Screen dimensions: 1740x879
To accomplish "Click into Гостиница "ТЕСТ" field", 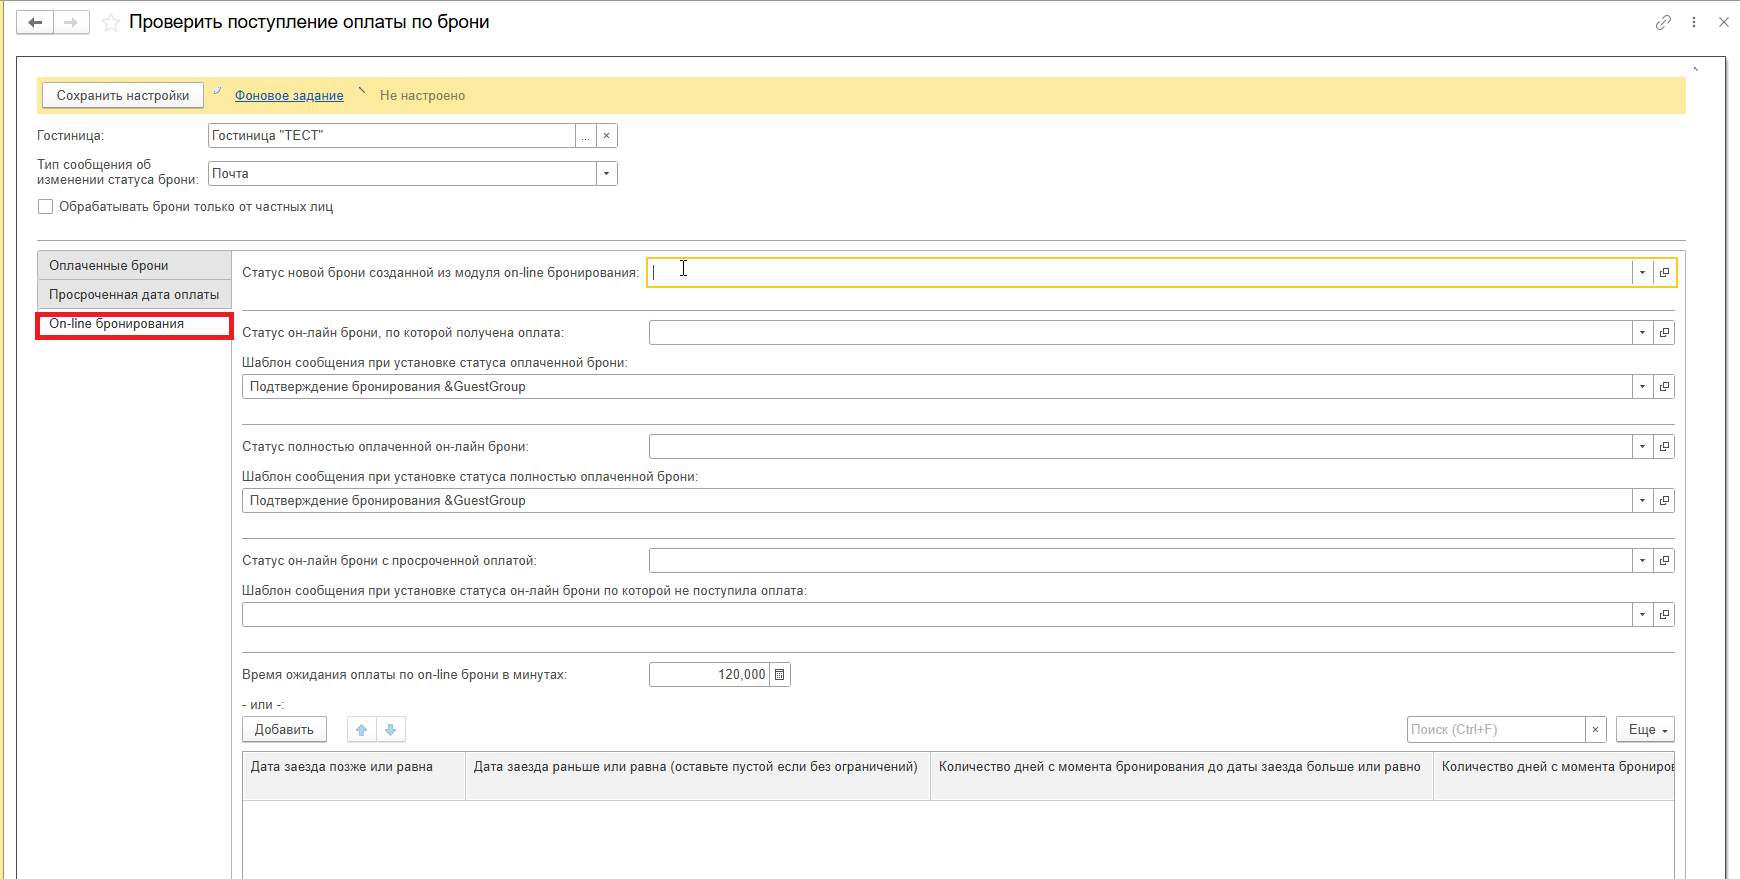I will [x=392, y=135].
